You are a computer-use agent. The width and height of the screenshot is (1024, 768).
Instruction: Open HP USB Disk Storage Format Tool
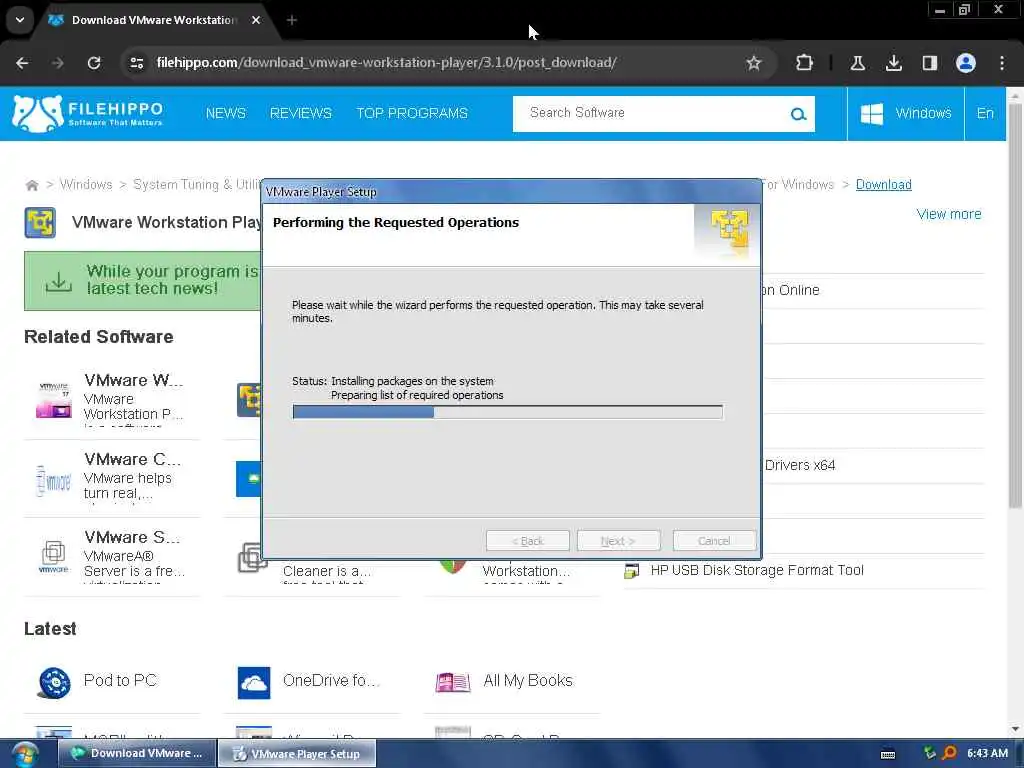pyautogui.click(x=757, y=570)
